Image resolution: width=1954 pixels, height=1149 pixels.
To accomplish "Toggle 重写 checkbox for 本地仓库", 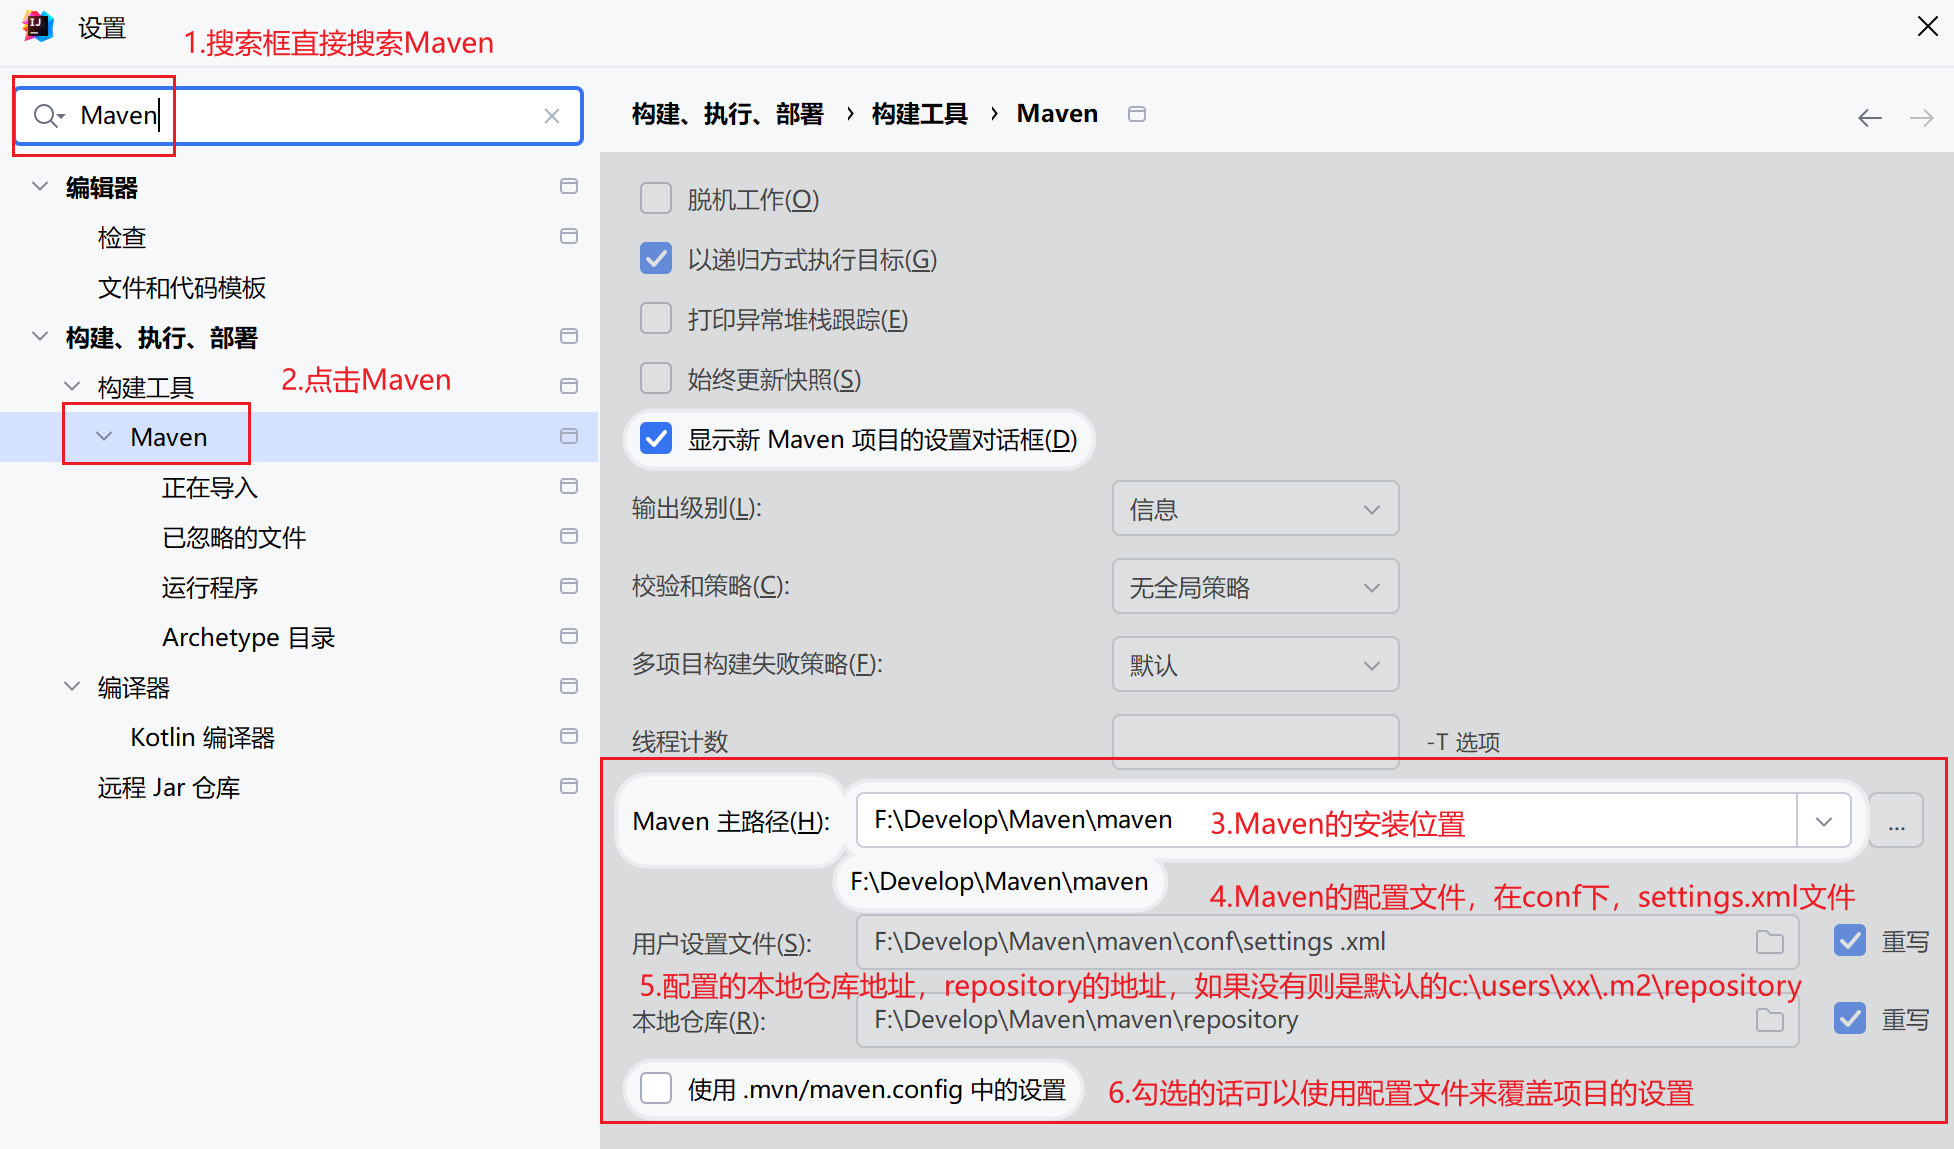I will pyautogui.click(x=1850, y=1018).
